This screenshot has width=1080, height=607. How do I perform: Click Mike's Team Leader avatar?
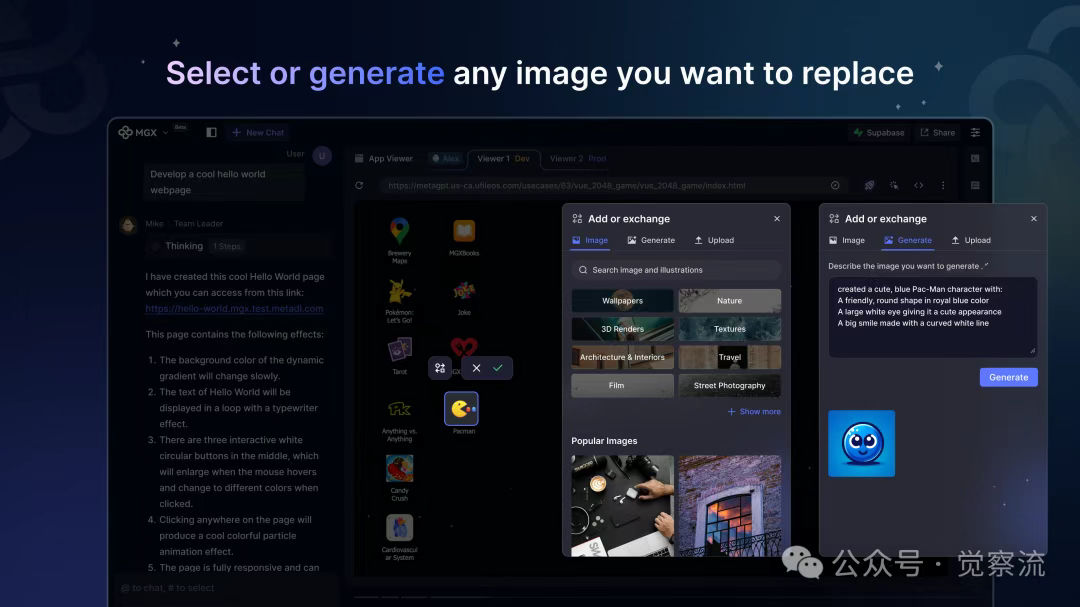[128, 225]
